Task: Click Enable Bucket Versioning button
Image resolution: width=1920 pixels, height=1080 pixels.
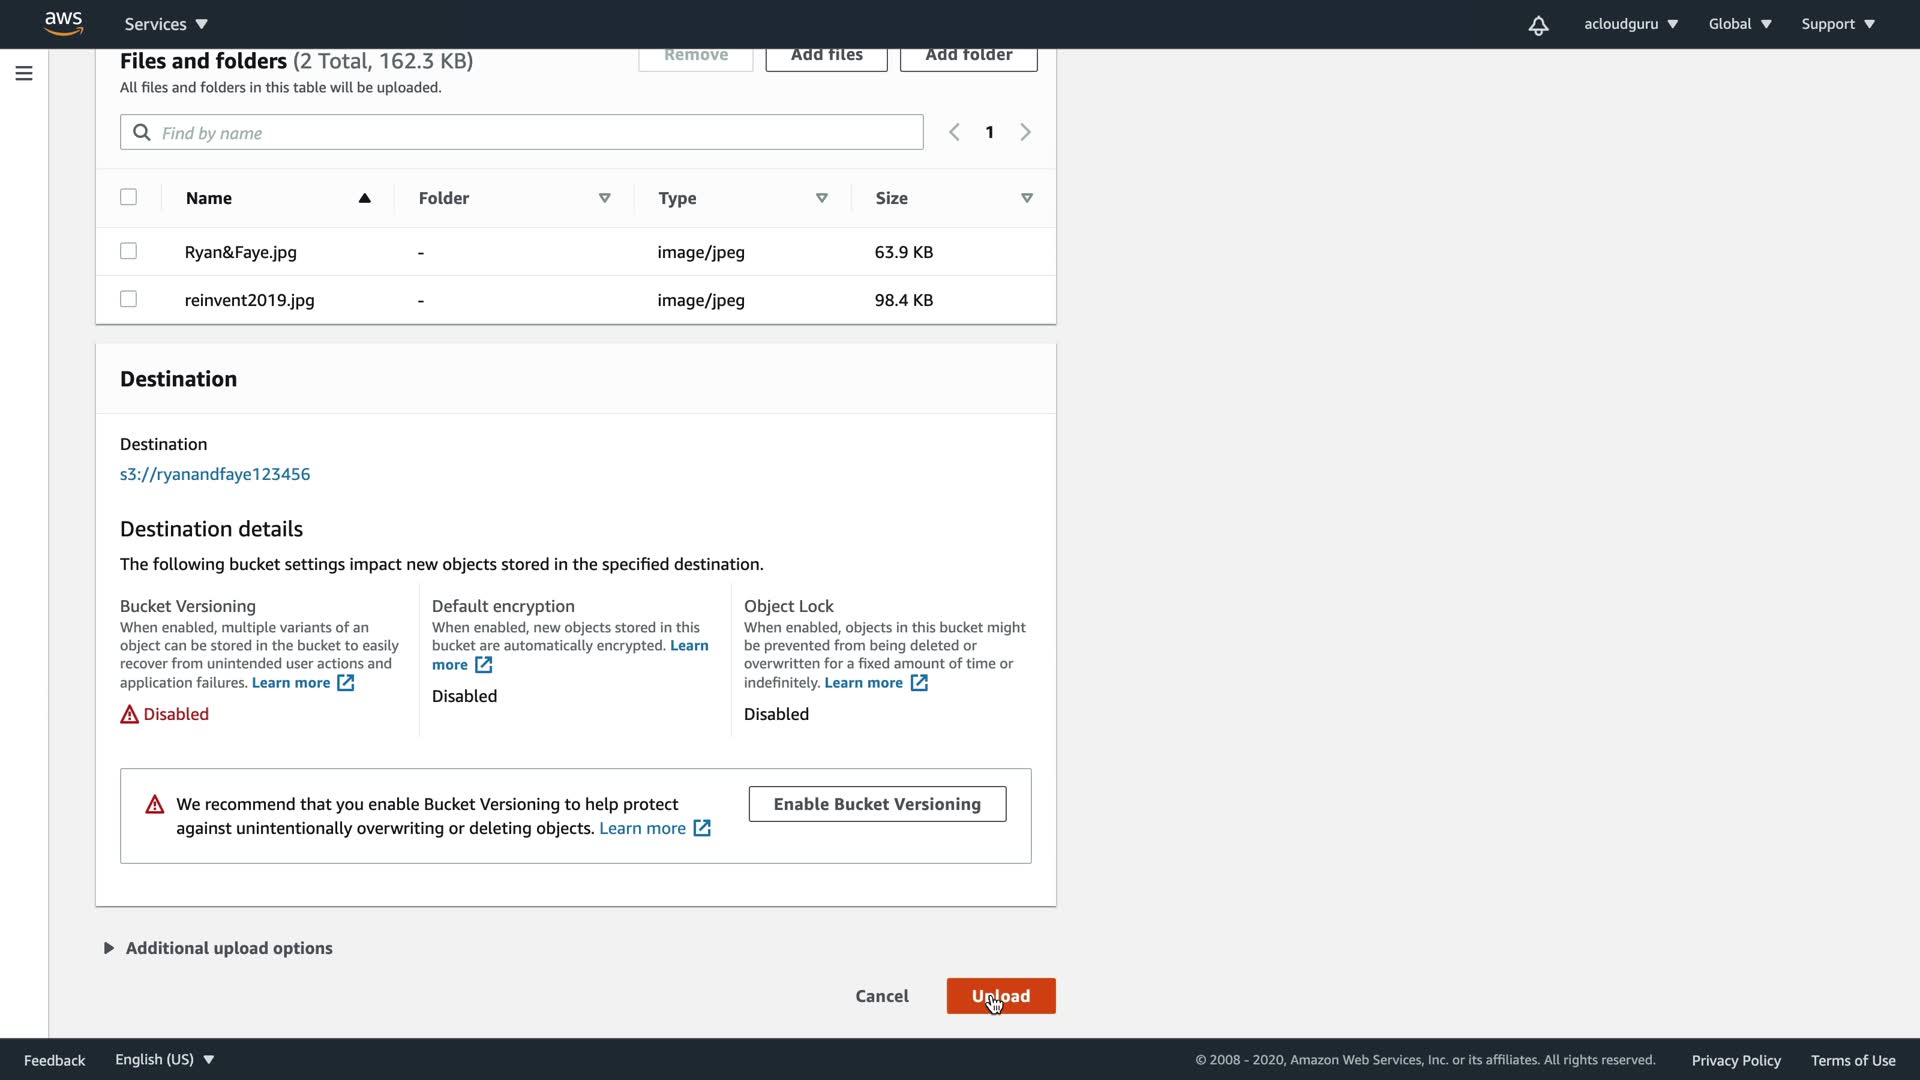Action: tap(877, 804)
